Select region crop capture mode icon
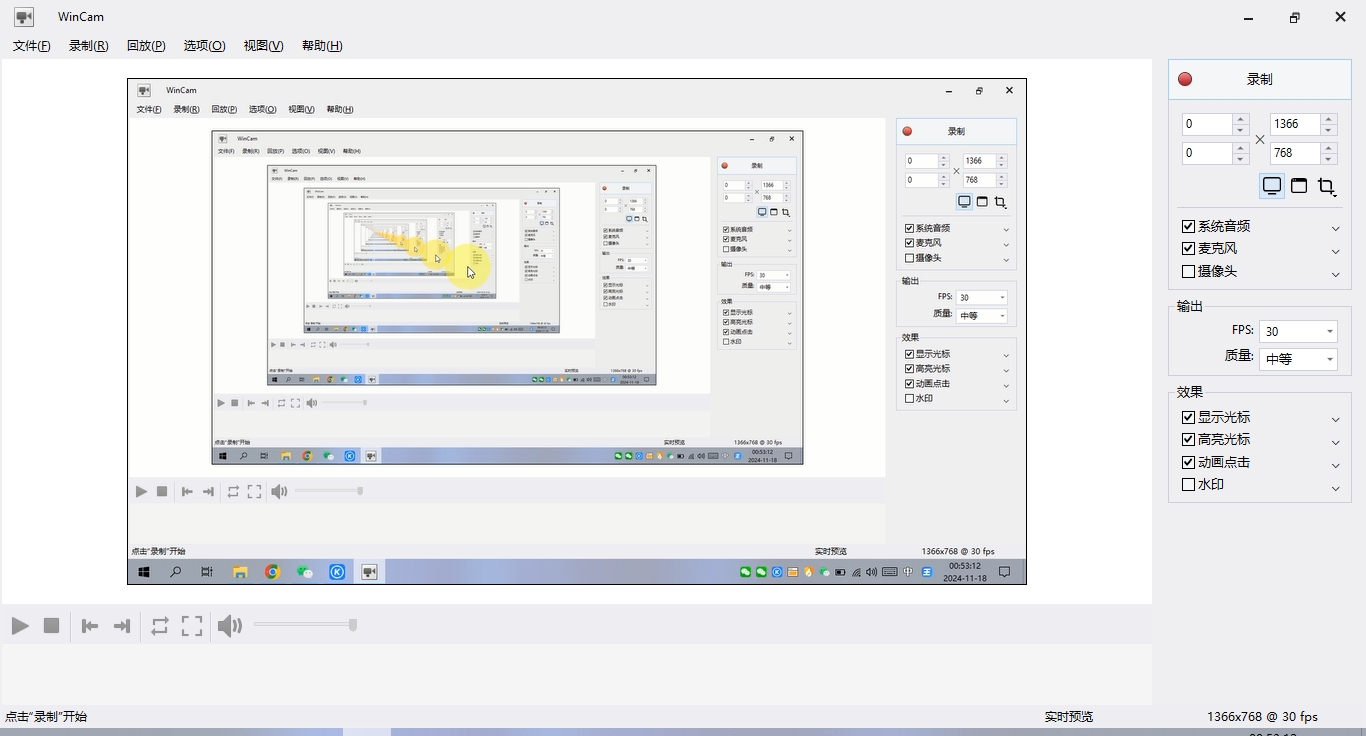The image size is (1366, 736). point(1326,186)
